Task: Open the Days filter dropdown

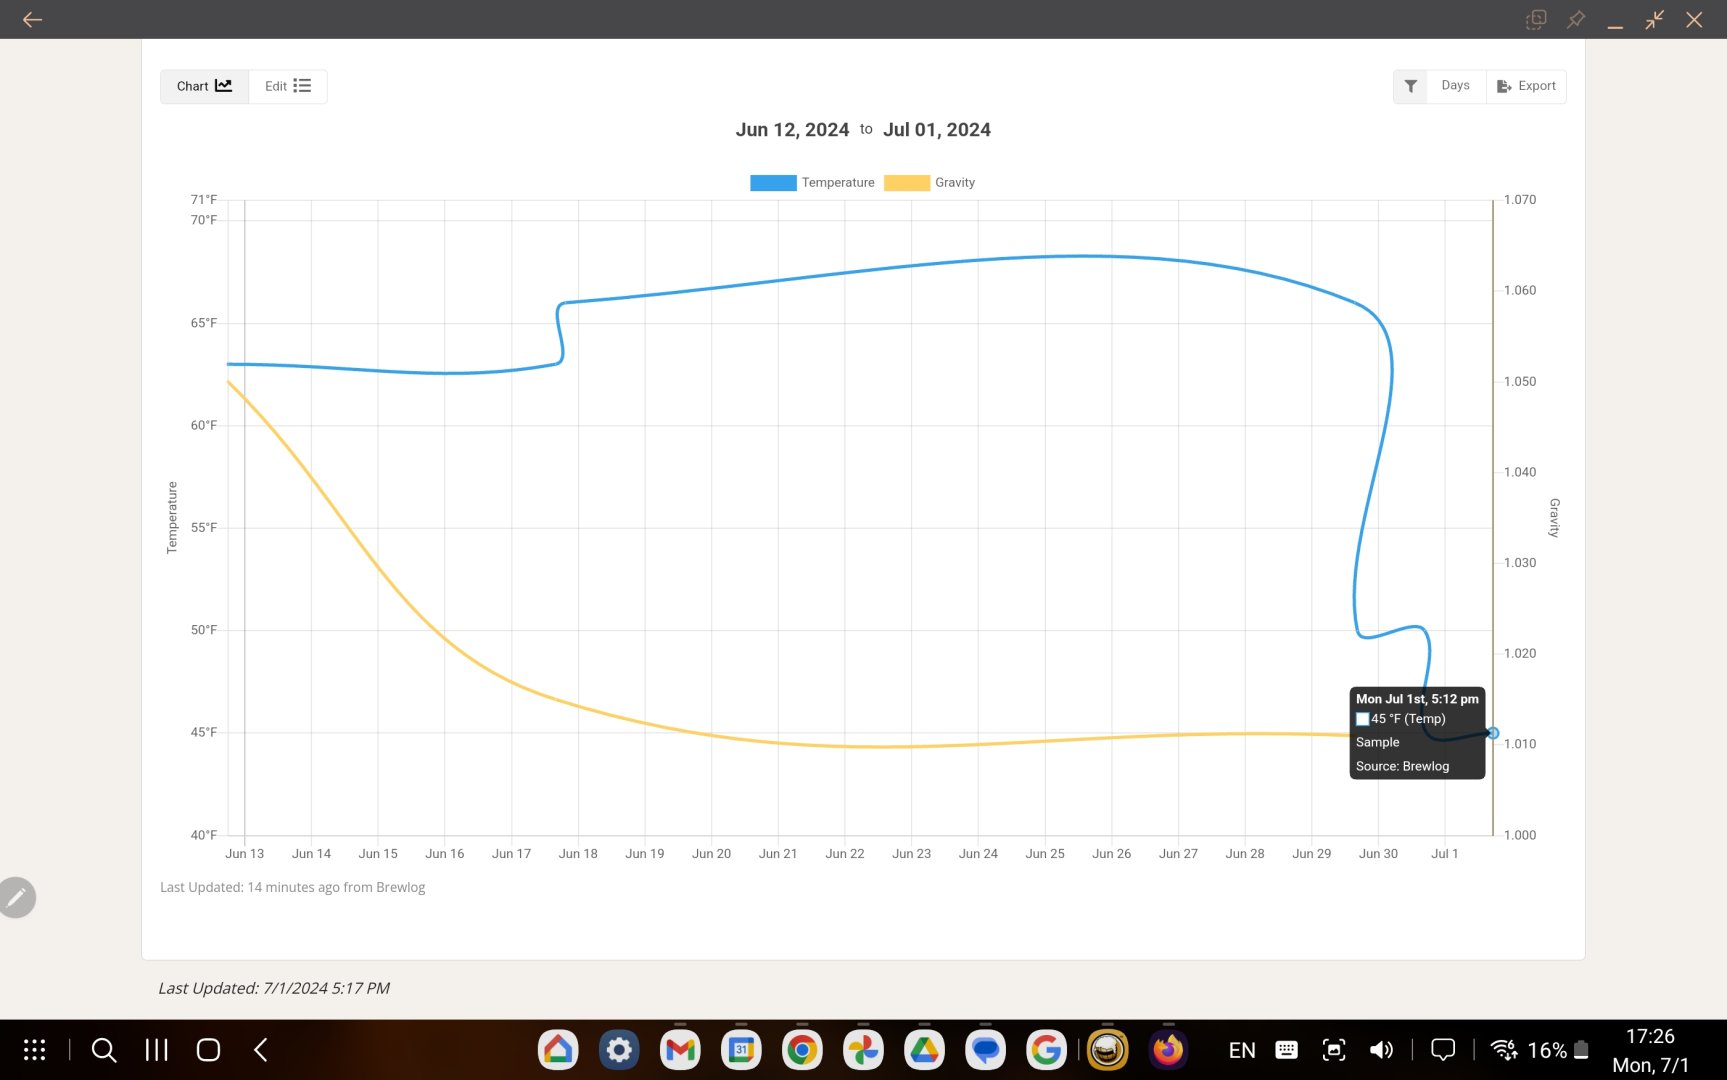Action: click(1455, 86)
